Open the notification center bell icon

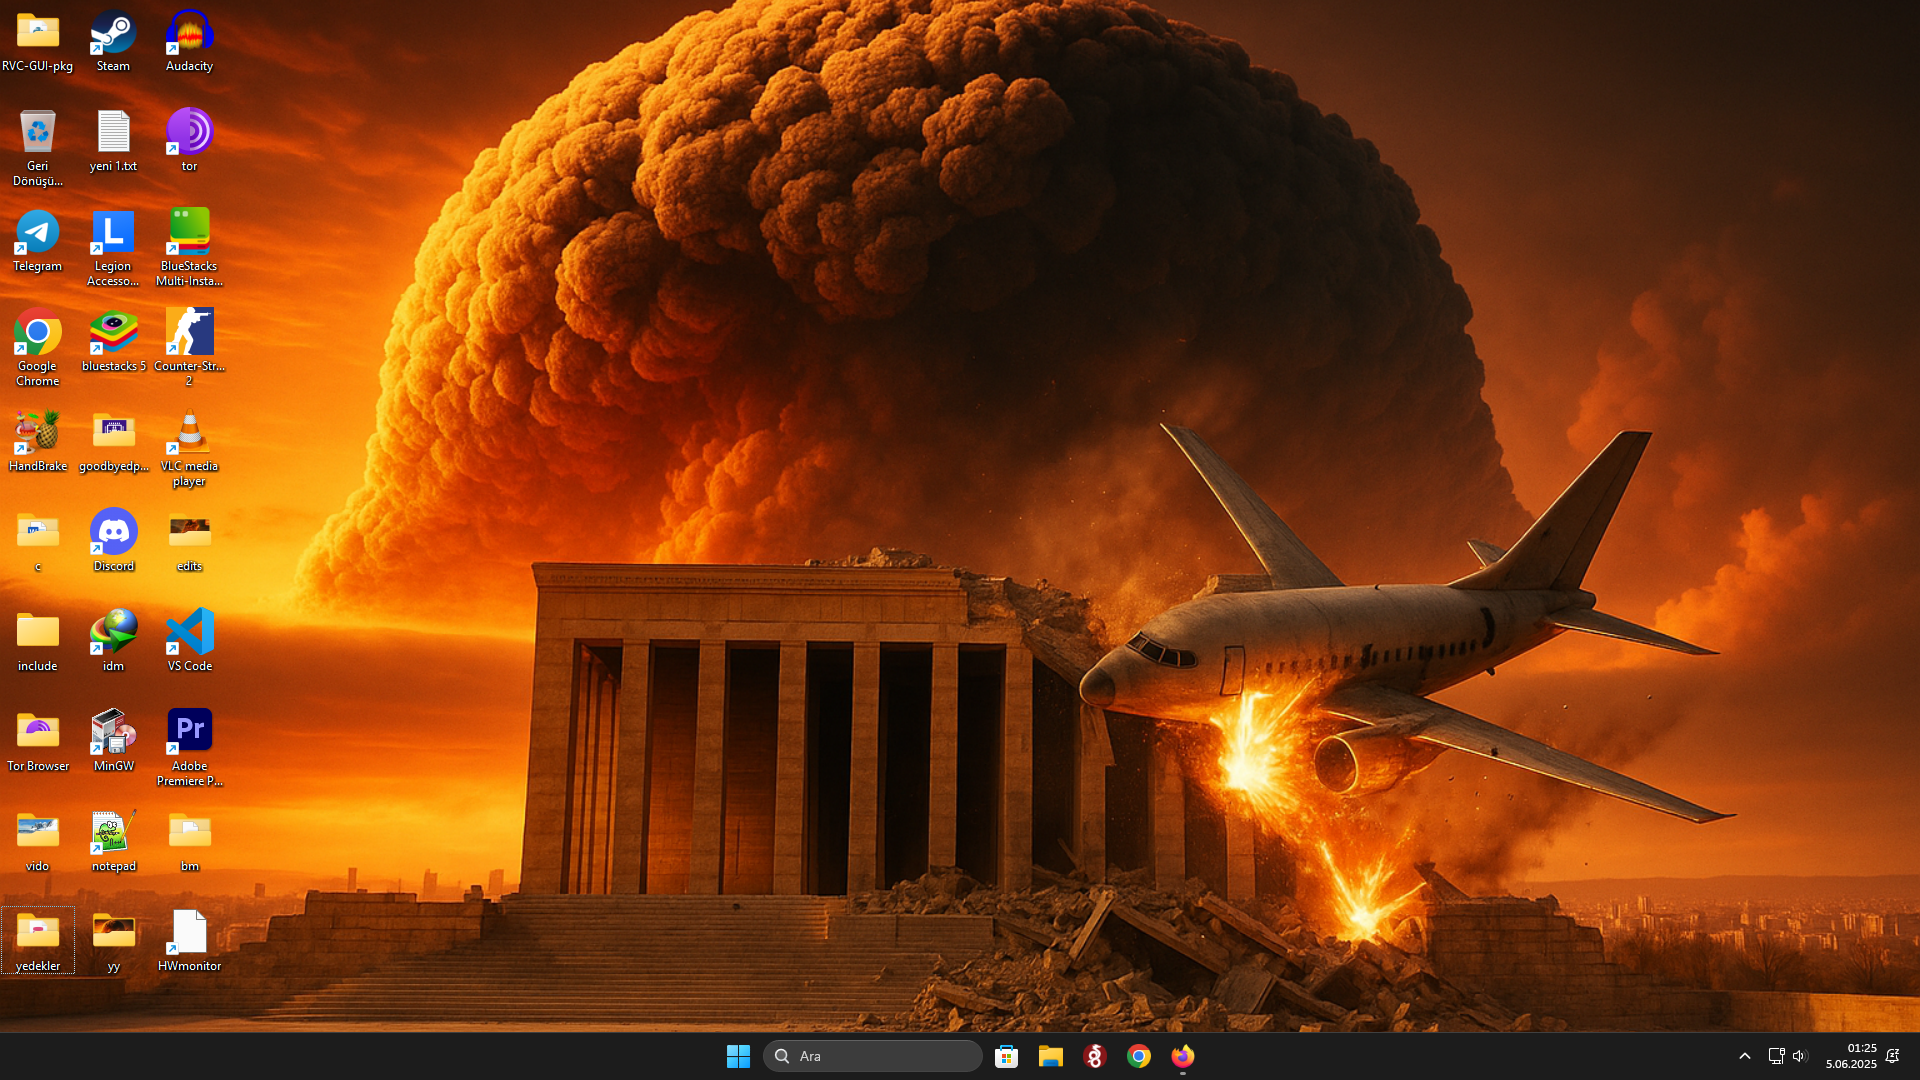(1892, 1056)
